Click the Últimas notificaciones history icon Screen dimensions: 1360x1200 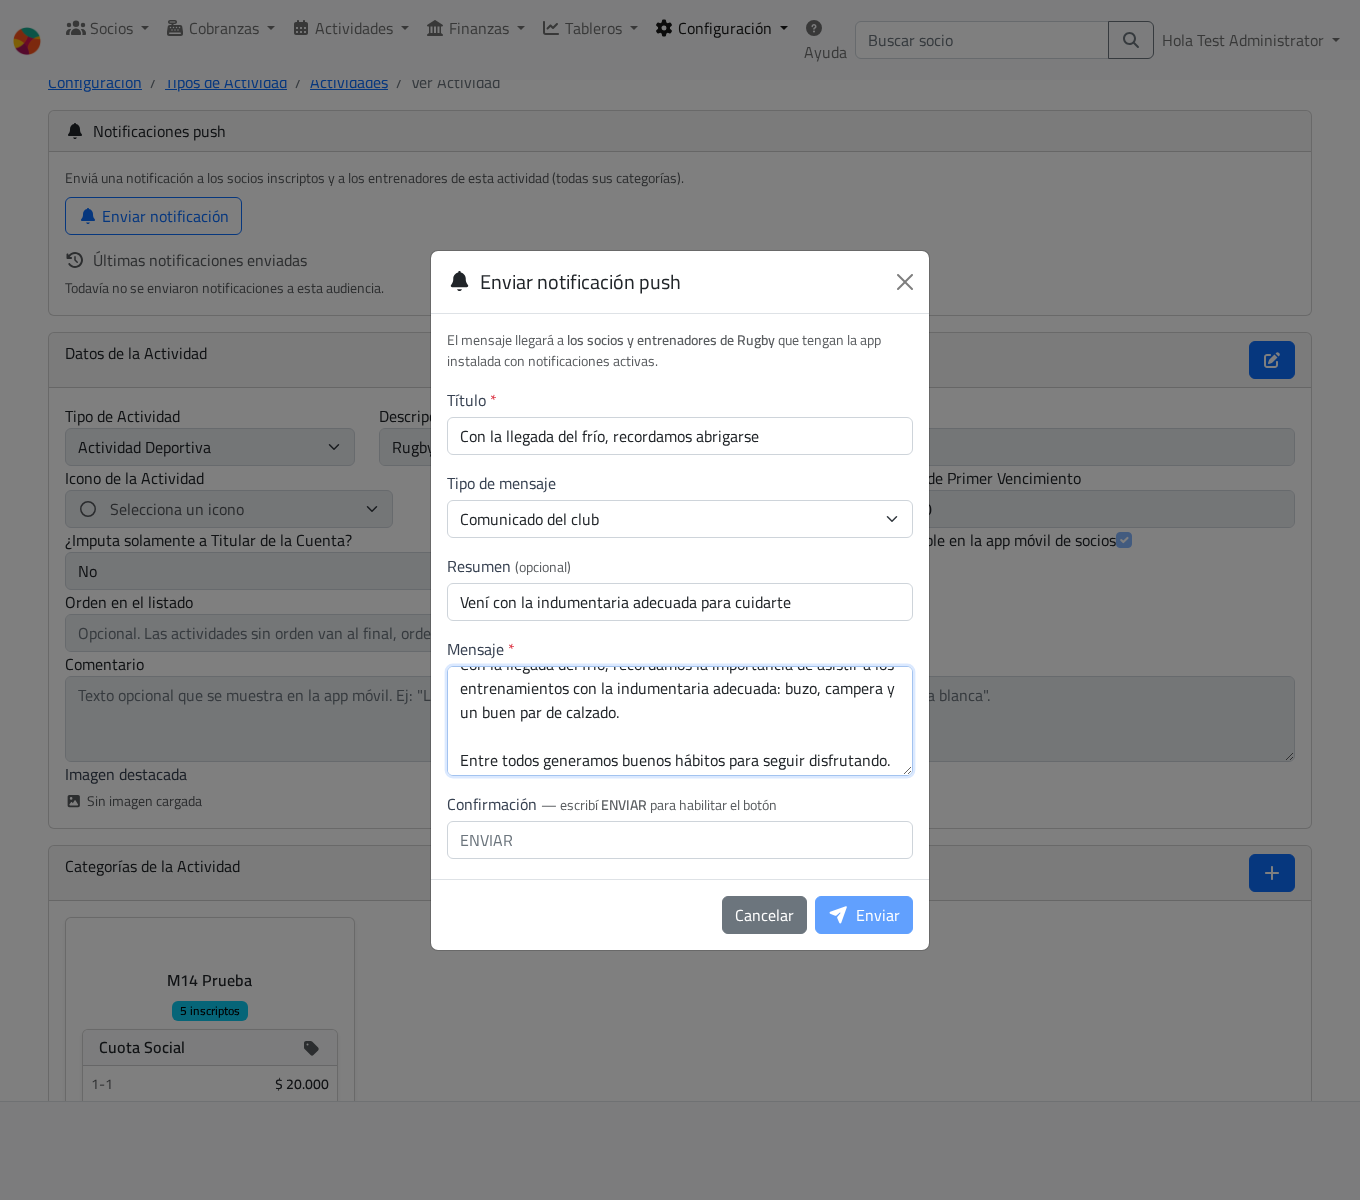[x=75, y=260]
